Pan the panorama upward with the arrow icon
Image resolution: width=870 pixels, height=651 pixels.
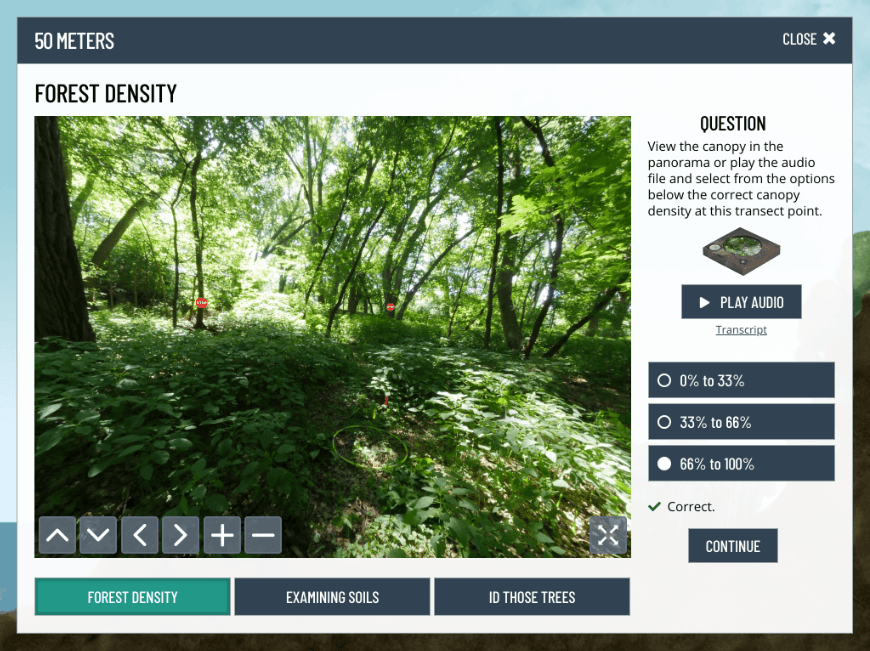pos(57,535)
